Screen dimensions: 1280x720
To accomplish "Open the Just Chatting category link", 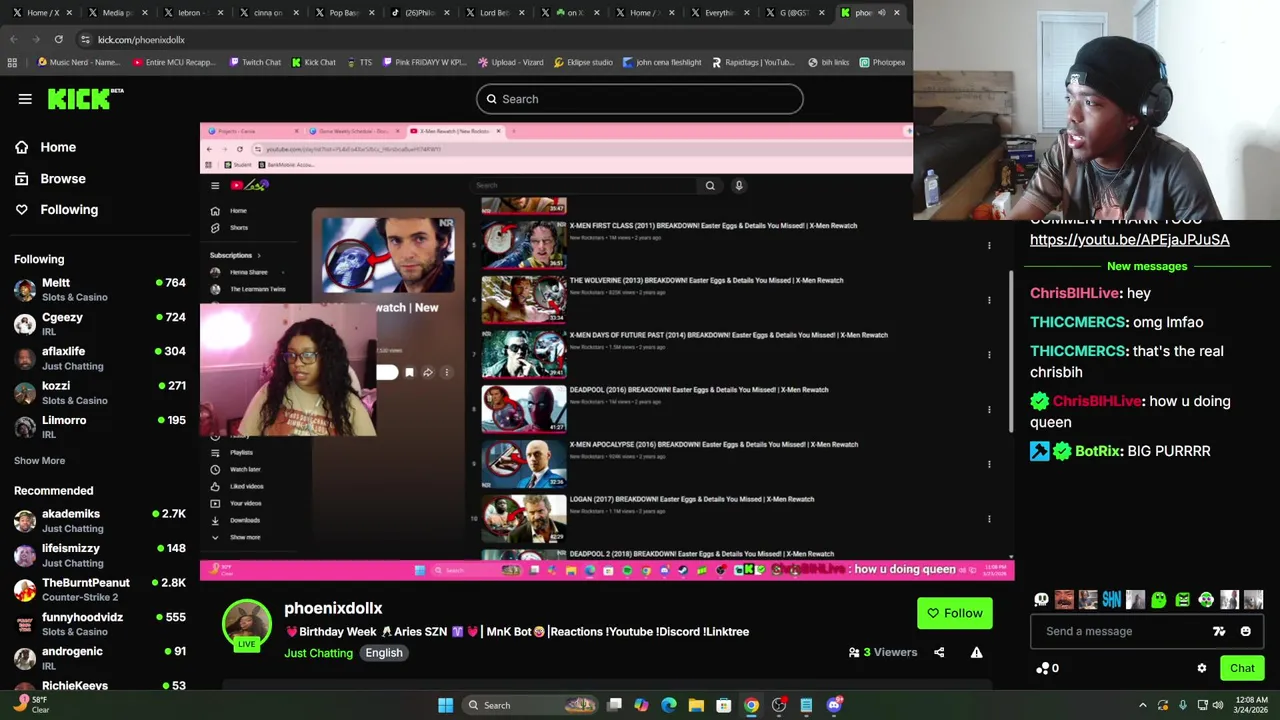I will tap(318, 653).
